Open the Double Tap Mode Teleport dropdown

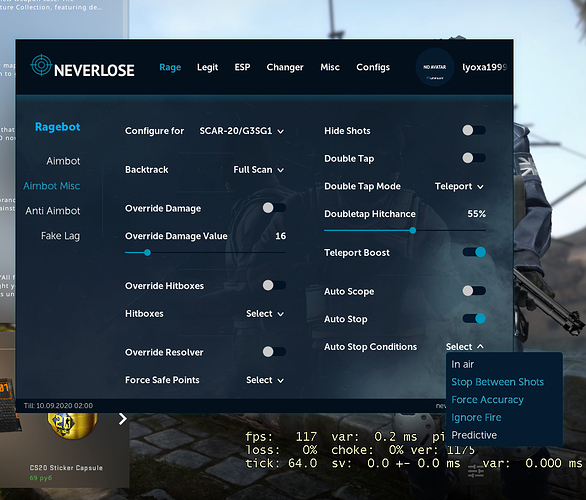click(459, 186)
